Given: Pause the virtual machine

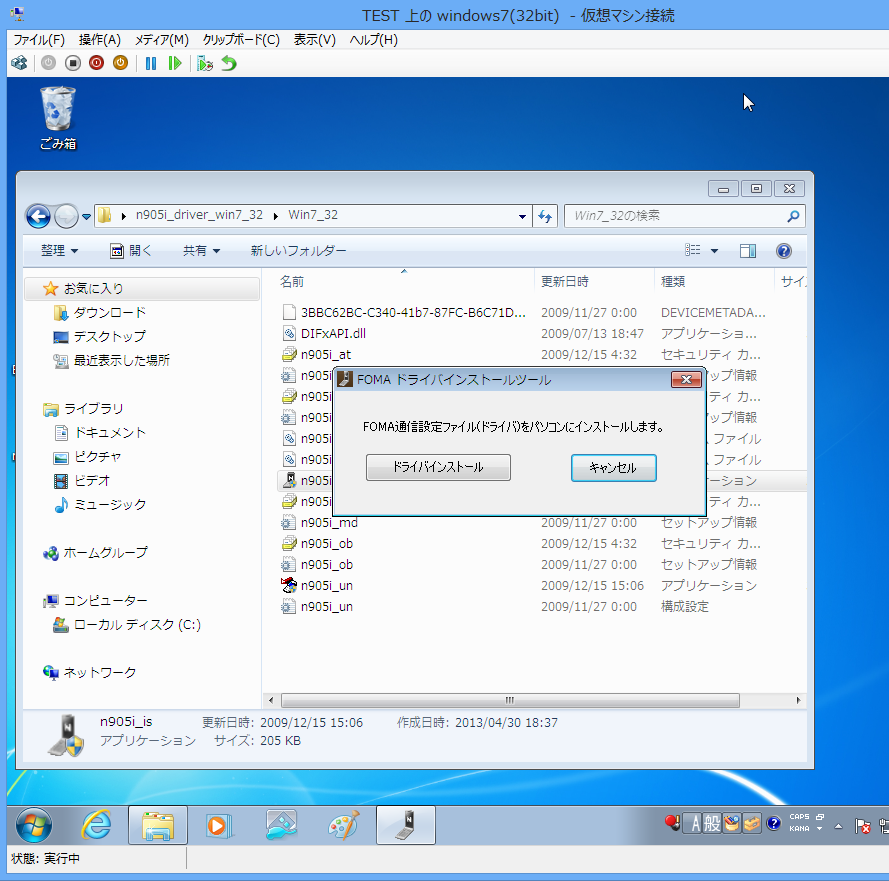Looking at the screenshot, I should [x=151, y=63].
